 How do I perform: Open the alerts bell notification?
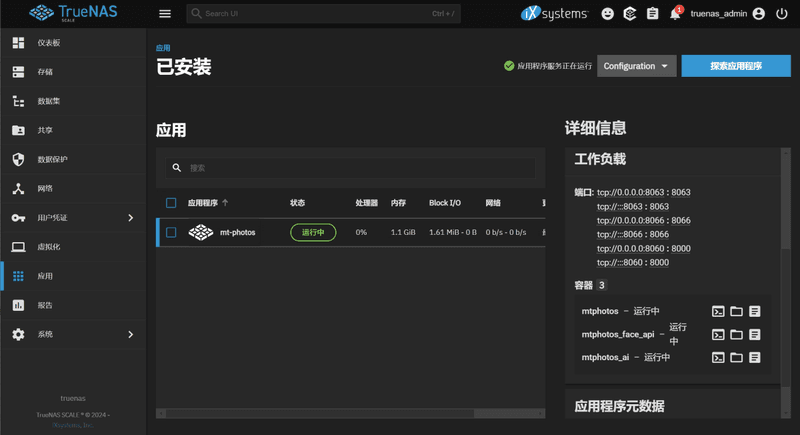pos(676,13)
